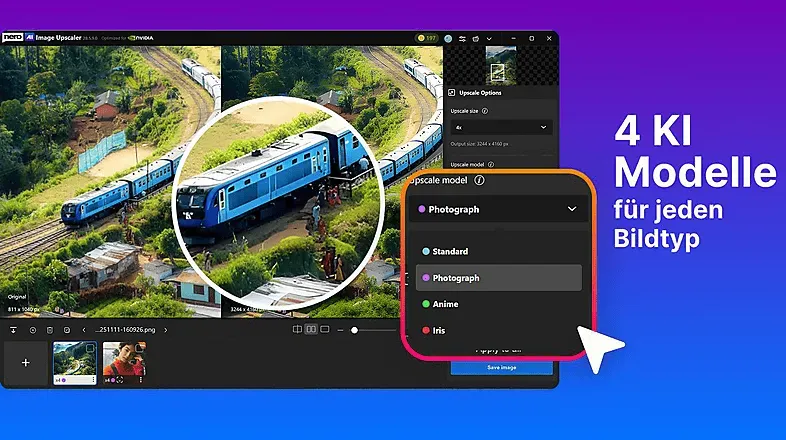786x440 pixels.
Task: Click the Nero AI logo in title bar
Action: point(18,38)
